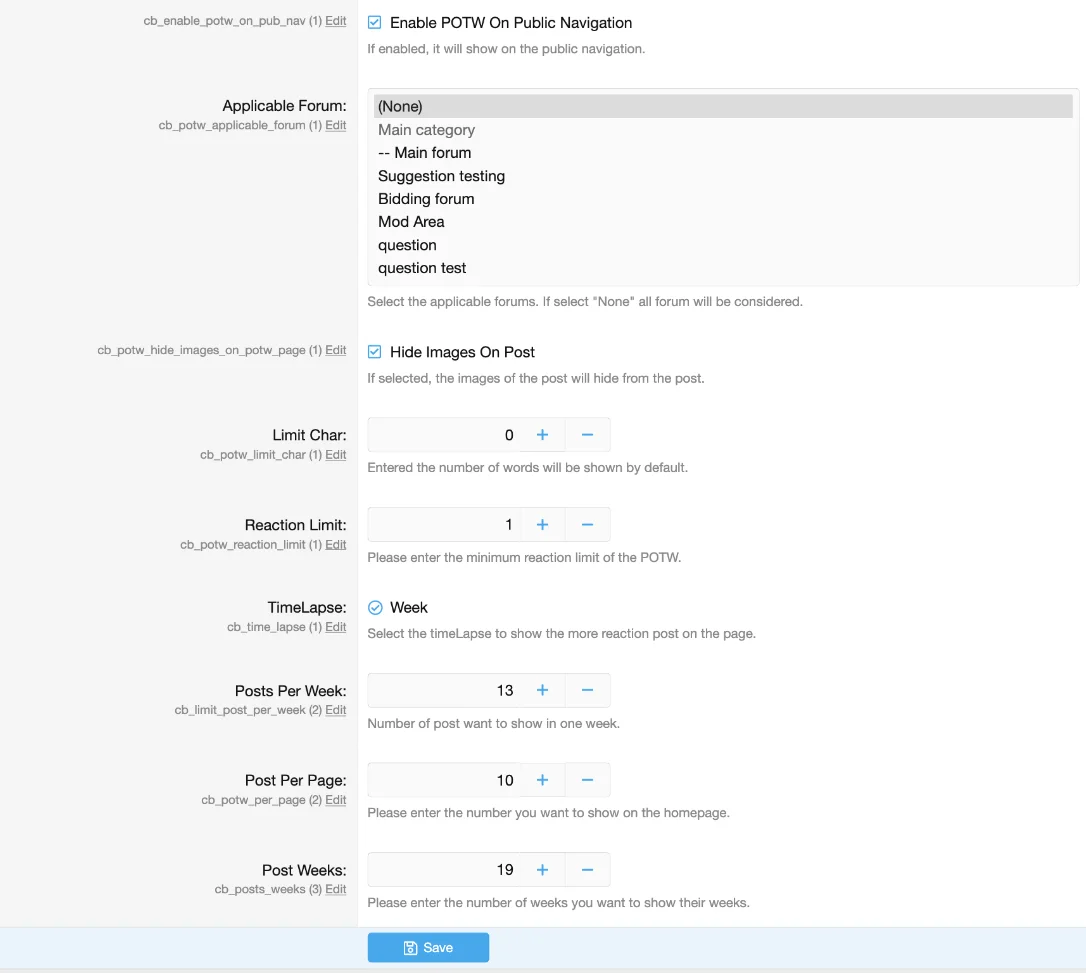Select Mod Area forum option
This screenshot has height=973, width=1086.
[411, 222]
